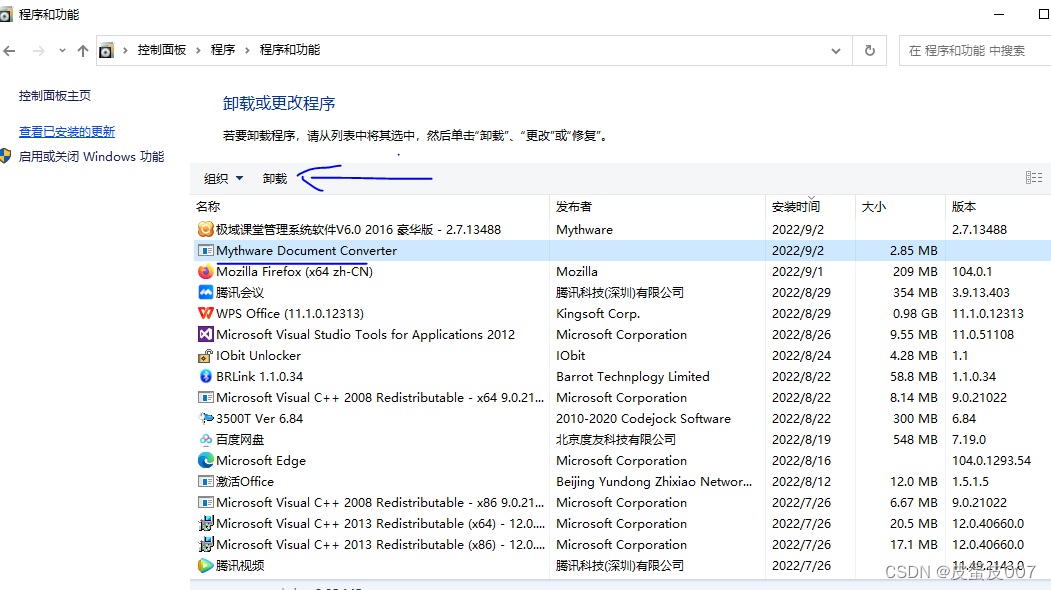Open 控制面板主页 link

pyautogui.click(x=55, y=95)
